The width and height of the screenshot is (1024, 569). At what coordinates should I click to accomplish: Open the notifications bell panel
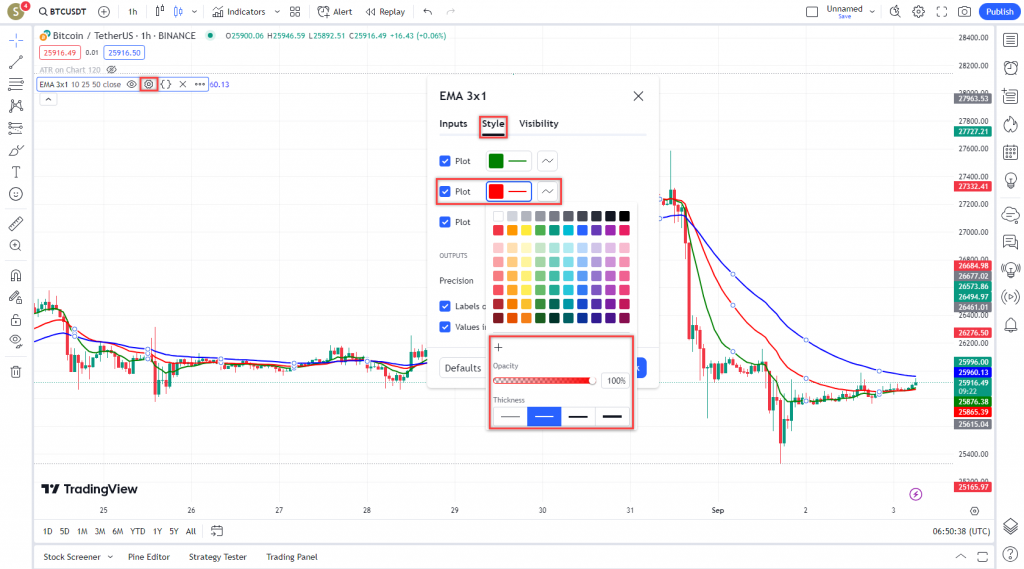pos(1010,325)
